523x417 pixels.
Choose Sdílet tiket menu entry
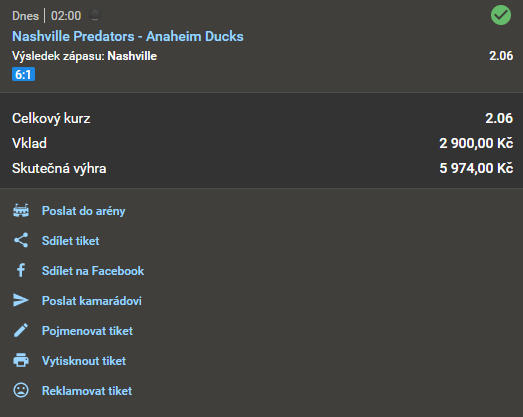pyautogui.click(x=70, y=241)
